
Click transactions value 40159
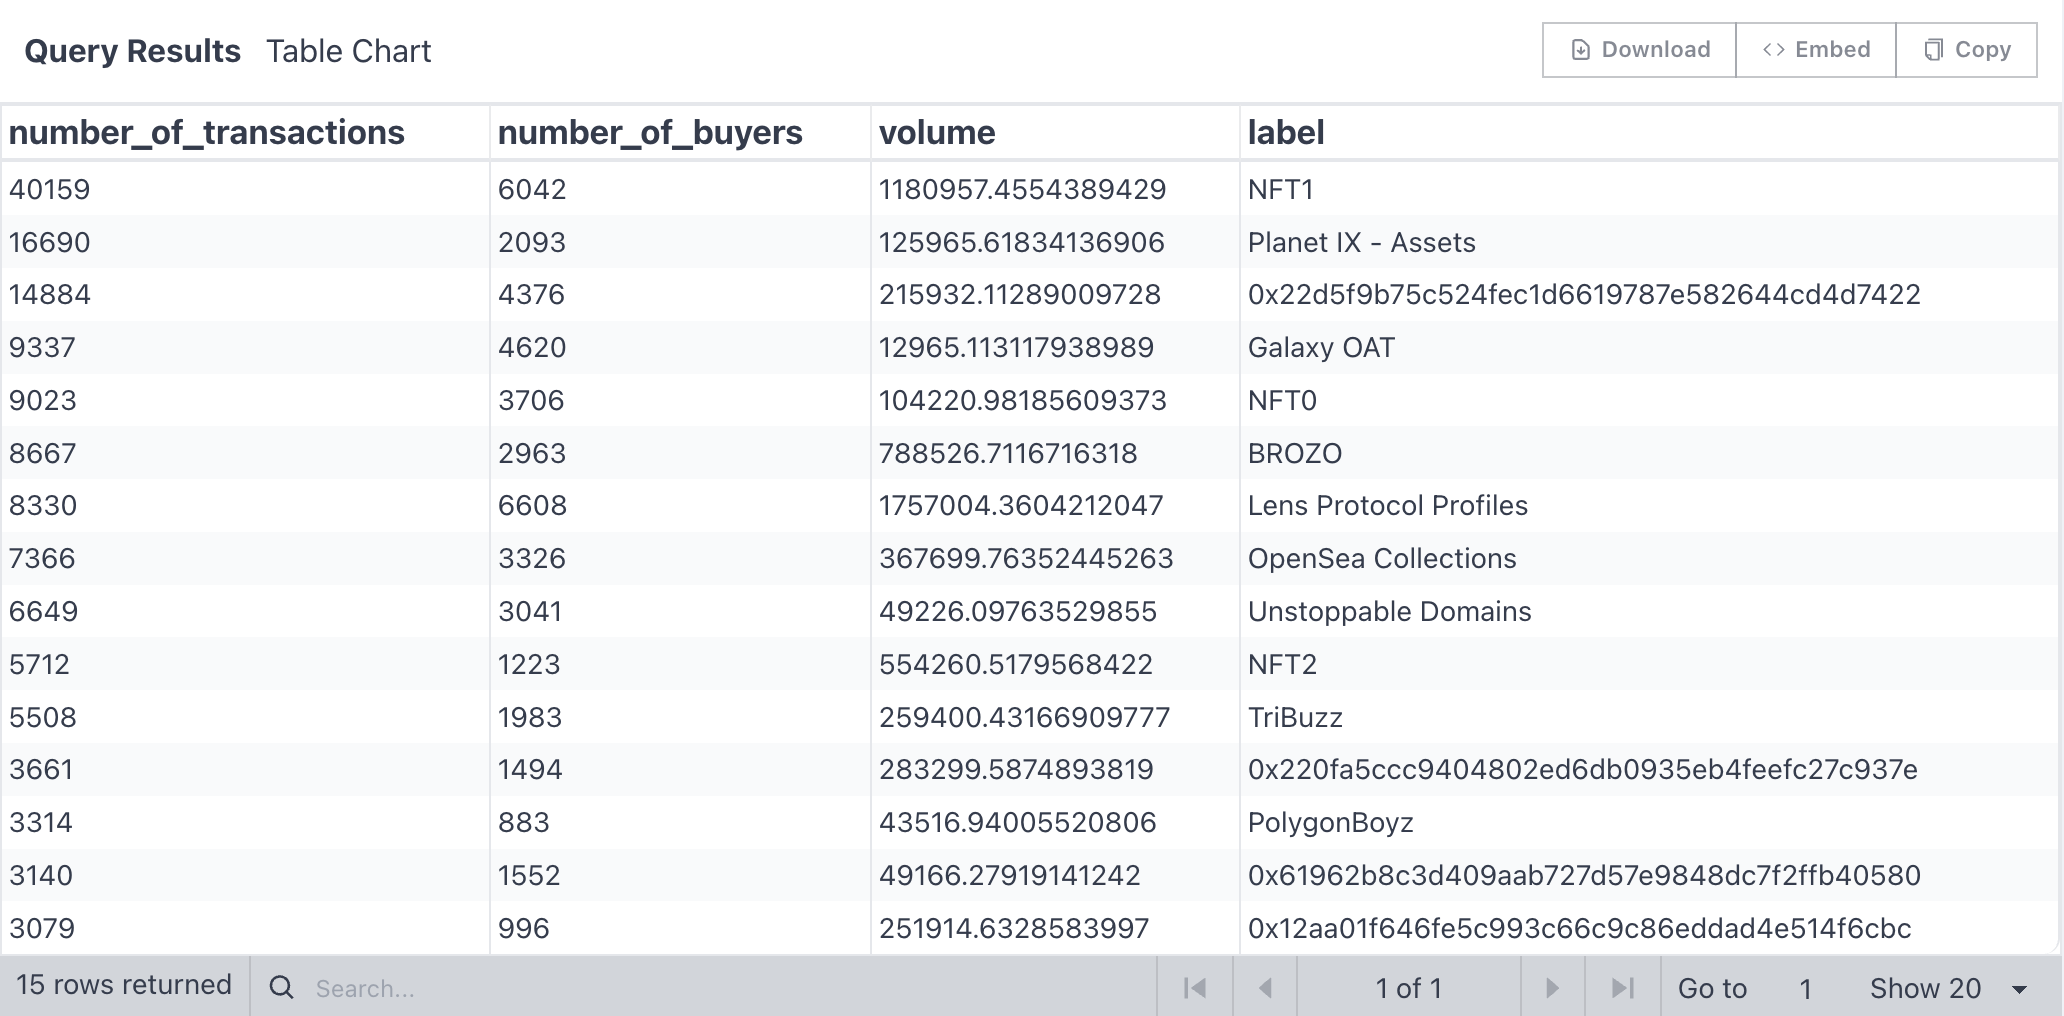tap(49, 189)
